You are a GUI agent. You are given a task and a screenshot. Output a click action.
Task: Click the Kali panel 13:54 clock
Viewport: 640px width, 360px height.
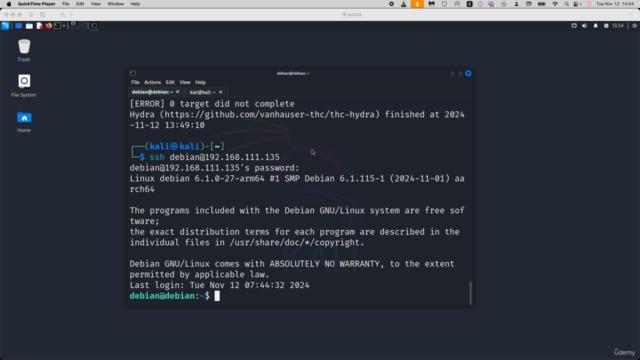click(x=618, y=26)
